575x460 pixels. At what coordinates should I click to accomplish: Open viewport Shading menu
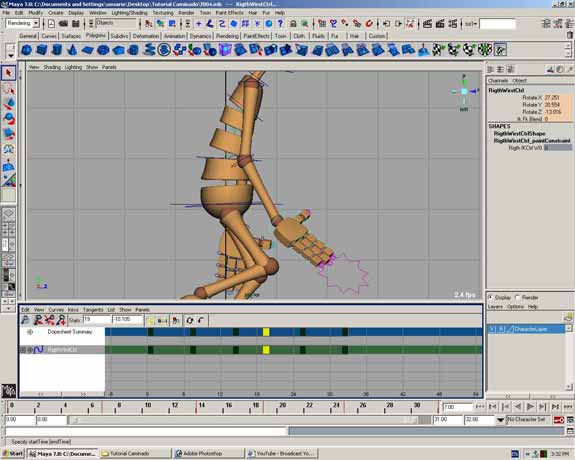coord(52,67)
